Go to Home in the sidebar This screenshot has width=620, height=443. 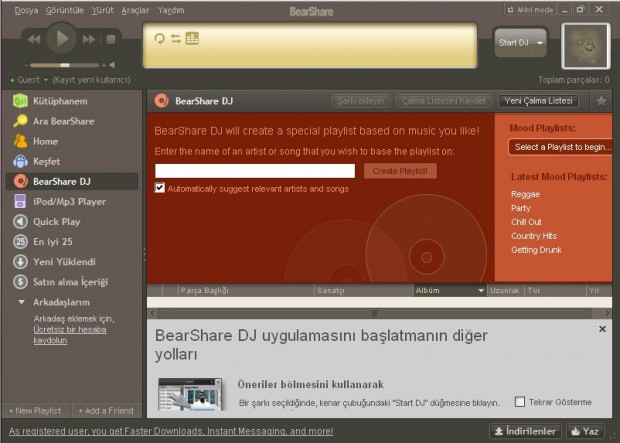tap(72, 142)
